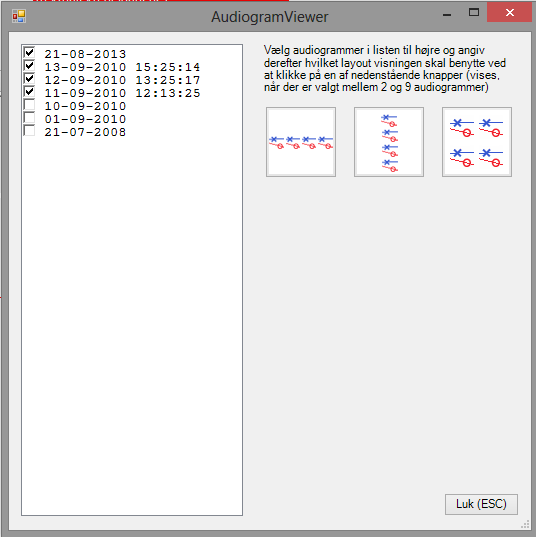Image resolution: width=536 pixels, height=537 pixels.
Task: Uncheck the 13-09-2010 15:25:14 checkbox
Action: click(x=29, y=66)
